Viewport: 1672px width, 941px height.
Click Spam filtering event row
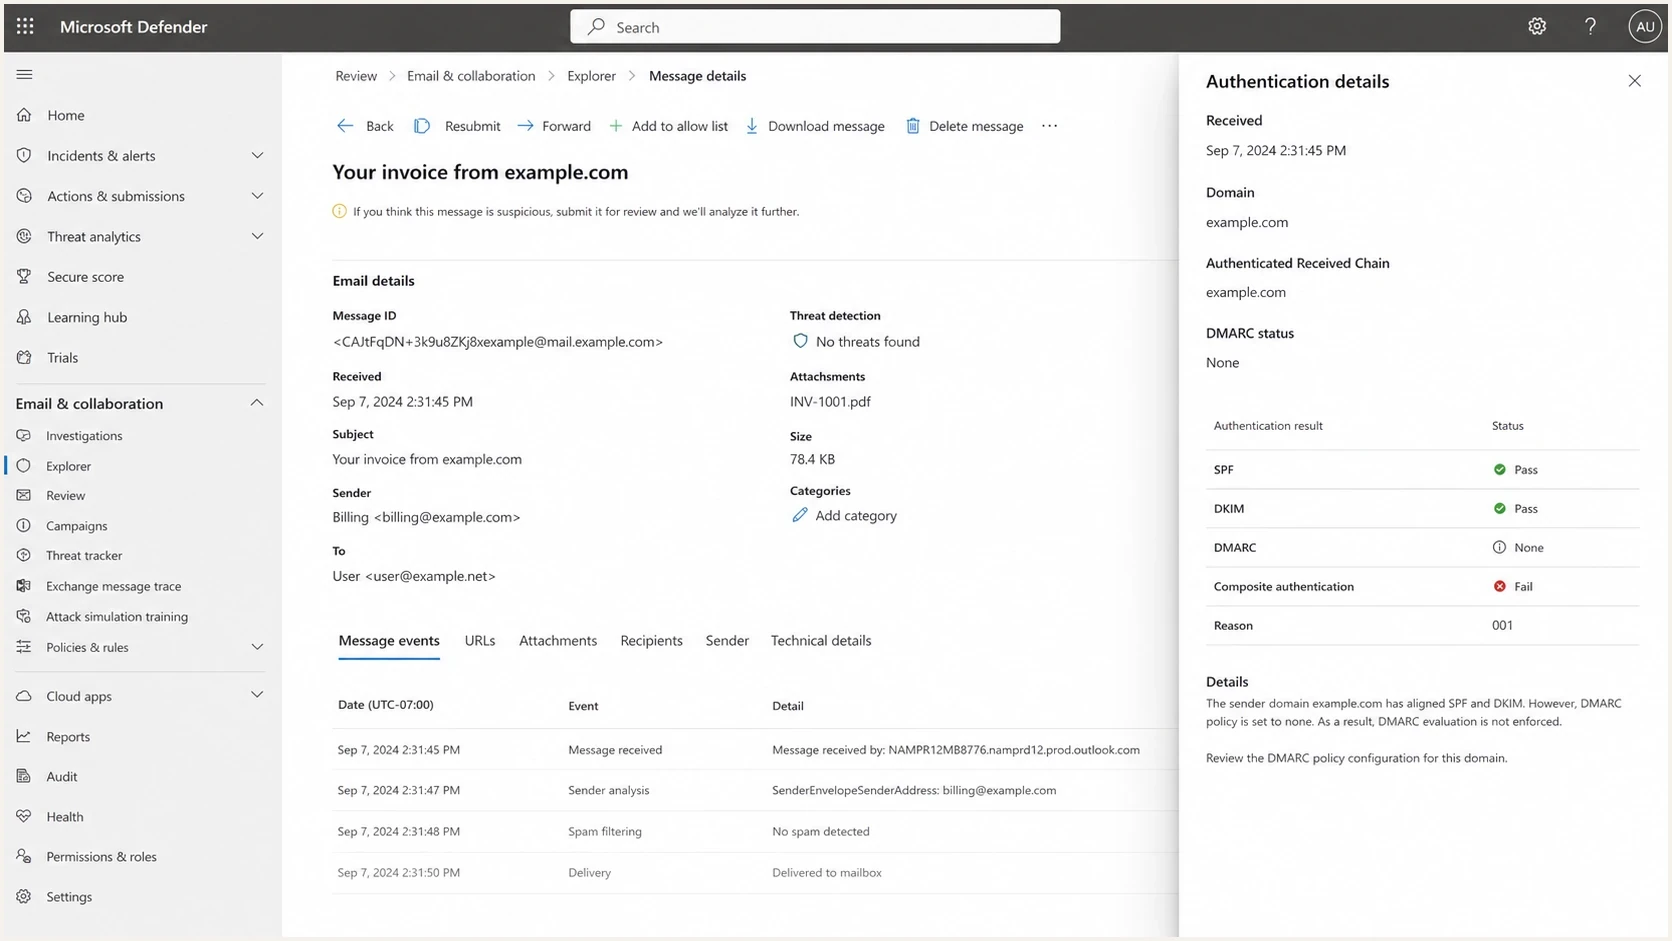755,831
